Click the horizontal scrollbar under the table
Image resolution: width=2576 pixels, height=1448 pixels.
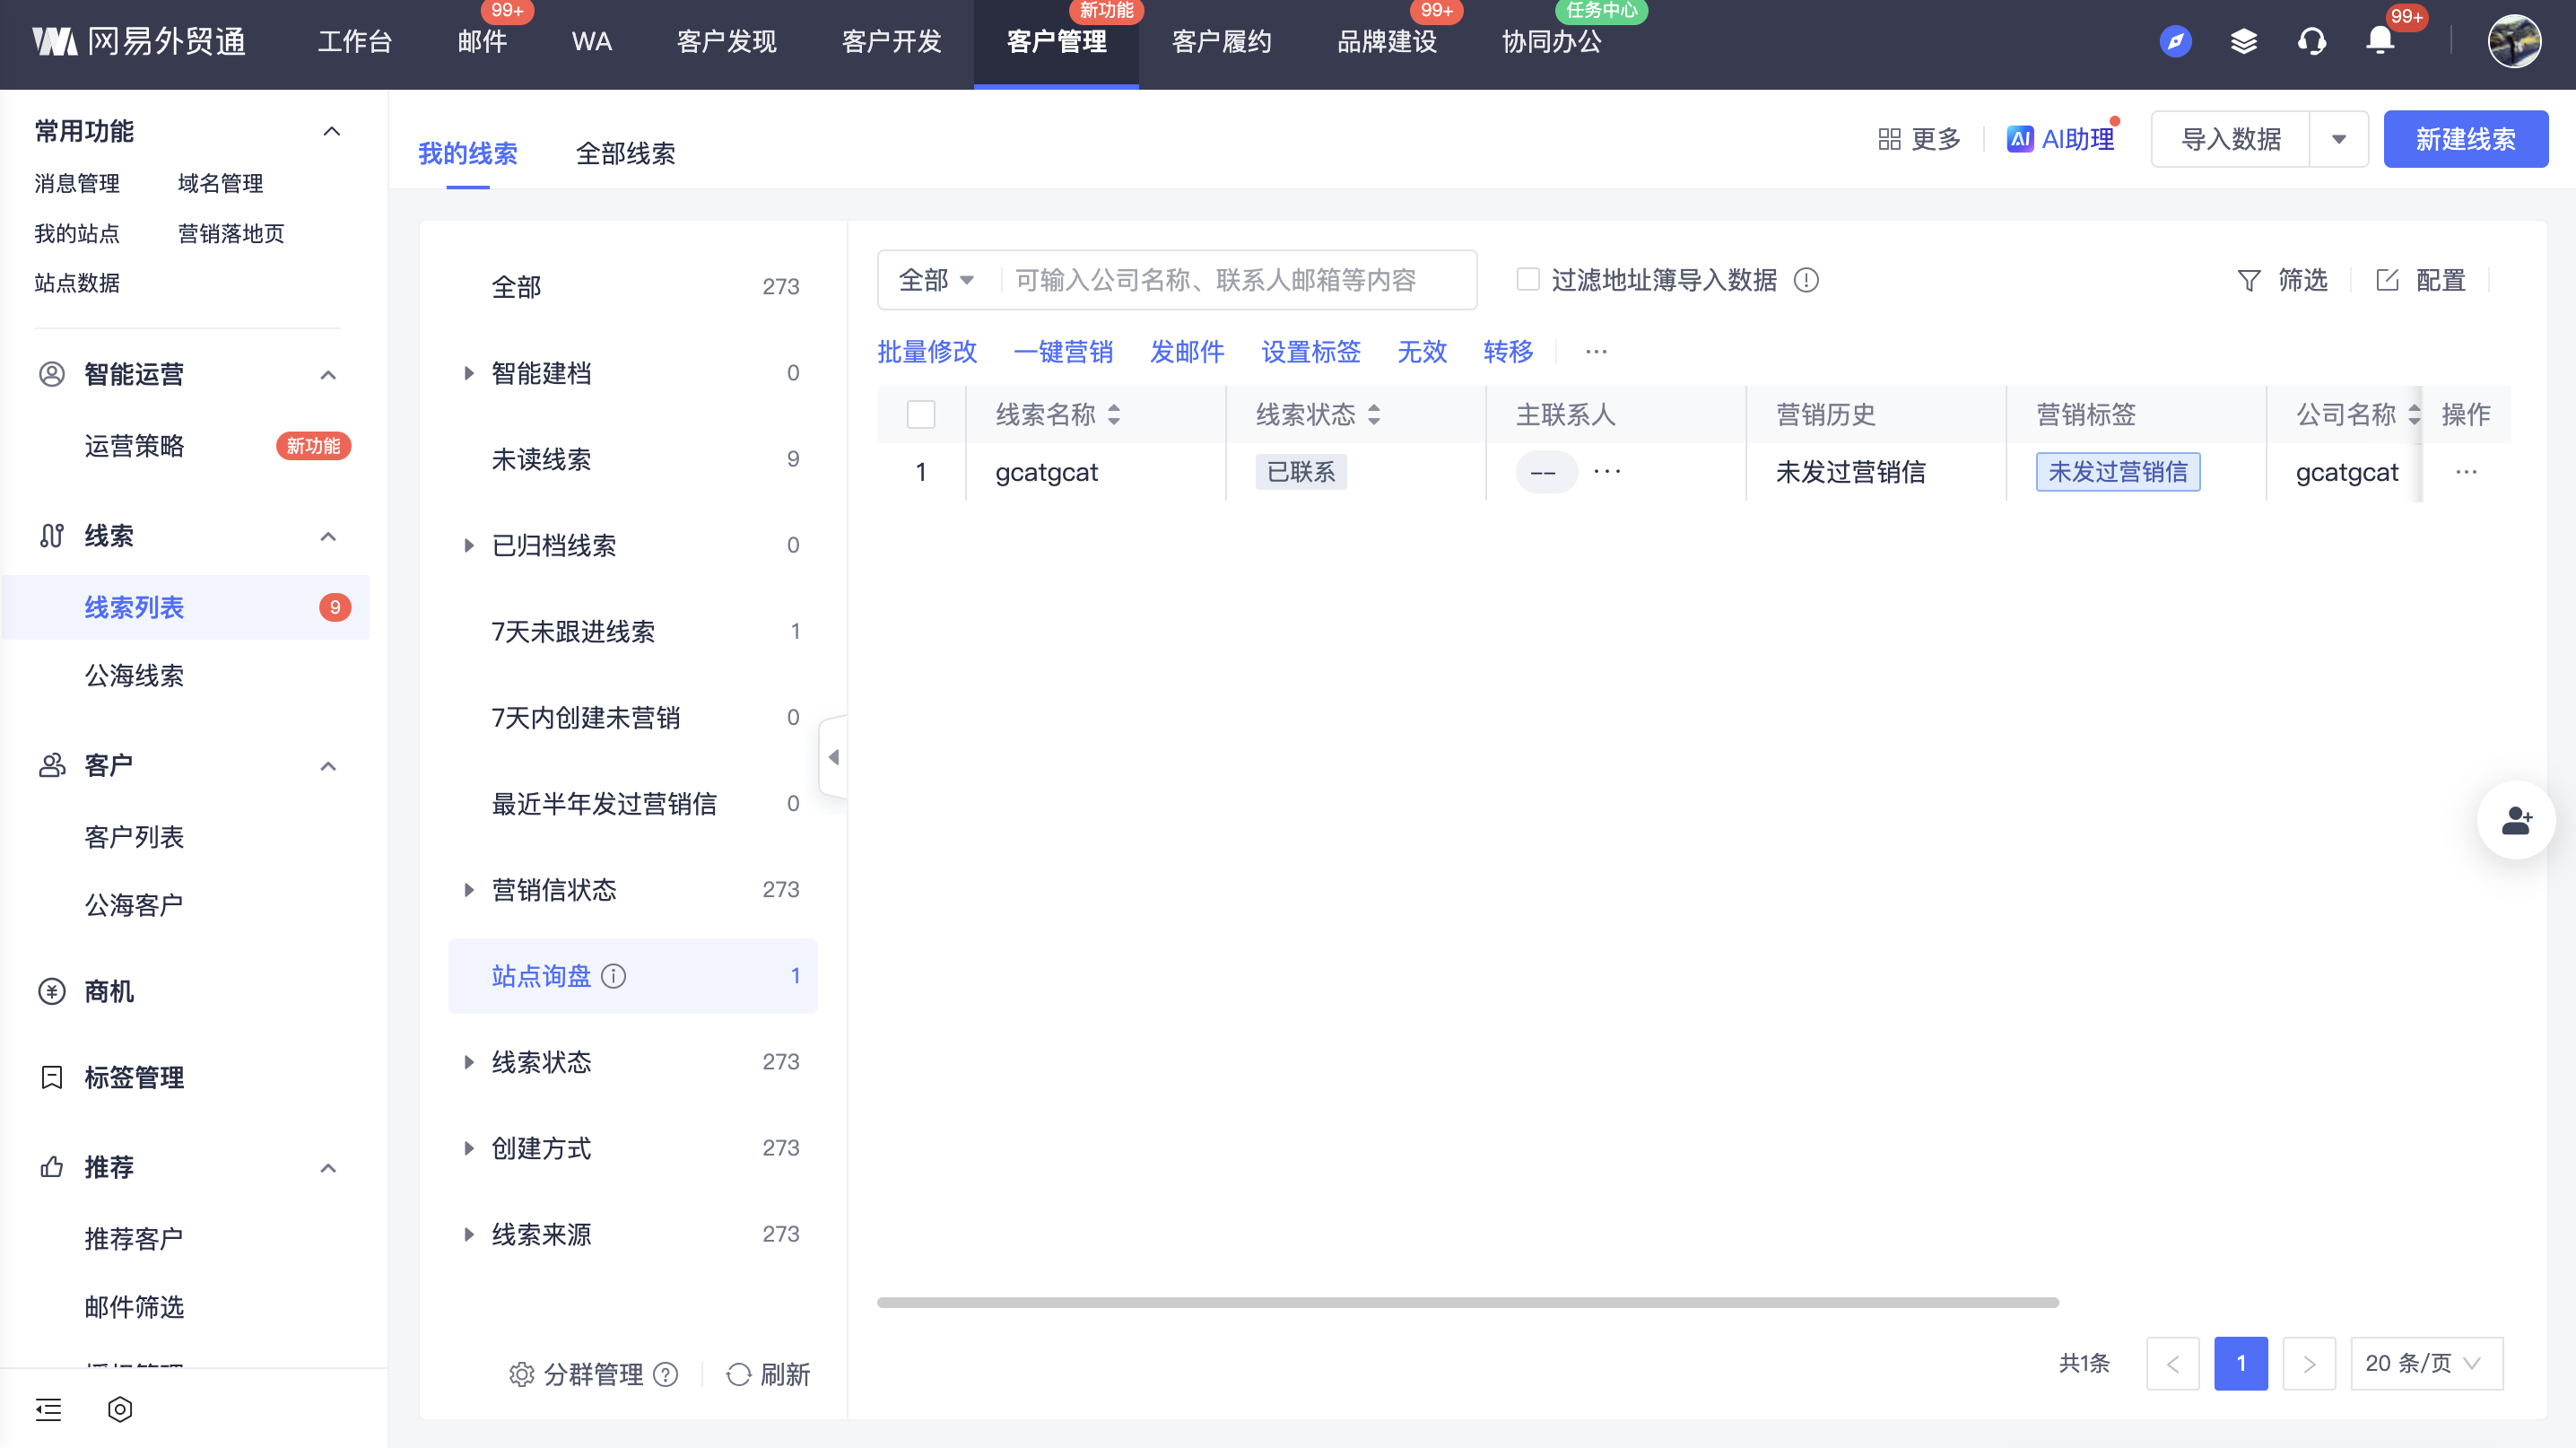click(1467, 1302)
